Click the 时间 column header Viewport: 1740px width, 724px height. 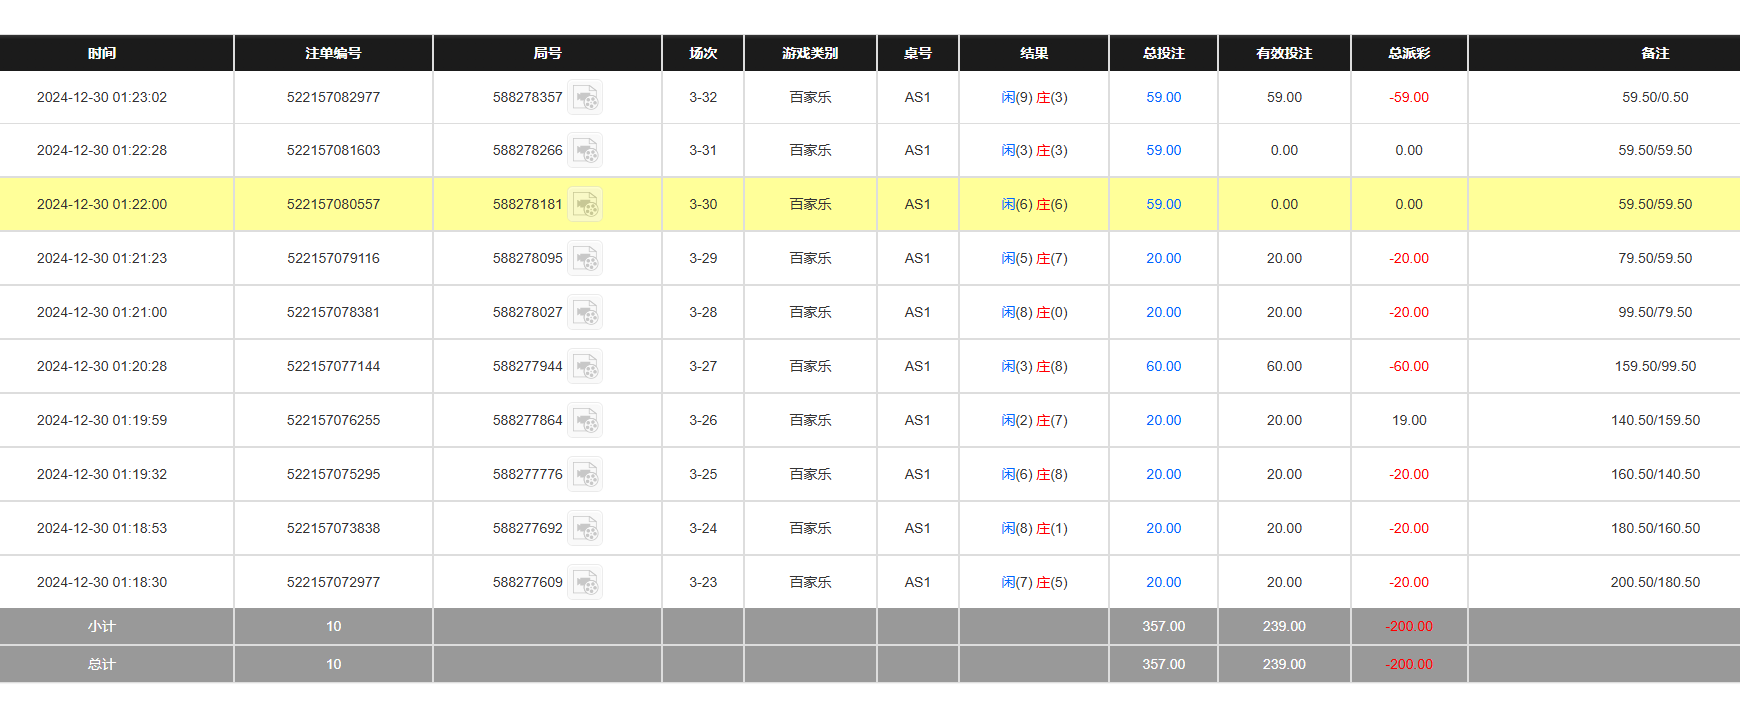tap(102, 54)
